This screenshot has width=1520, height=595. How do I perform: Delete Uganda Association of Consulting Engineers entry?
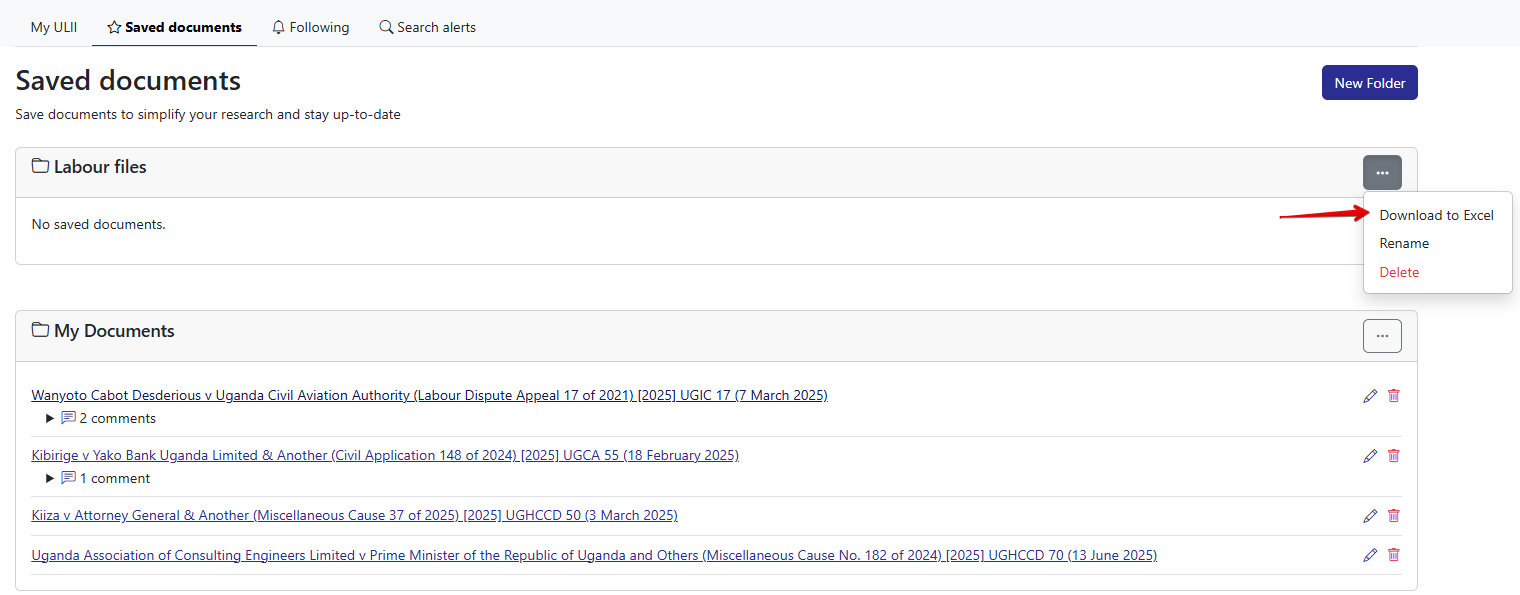coord(1394,555)
